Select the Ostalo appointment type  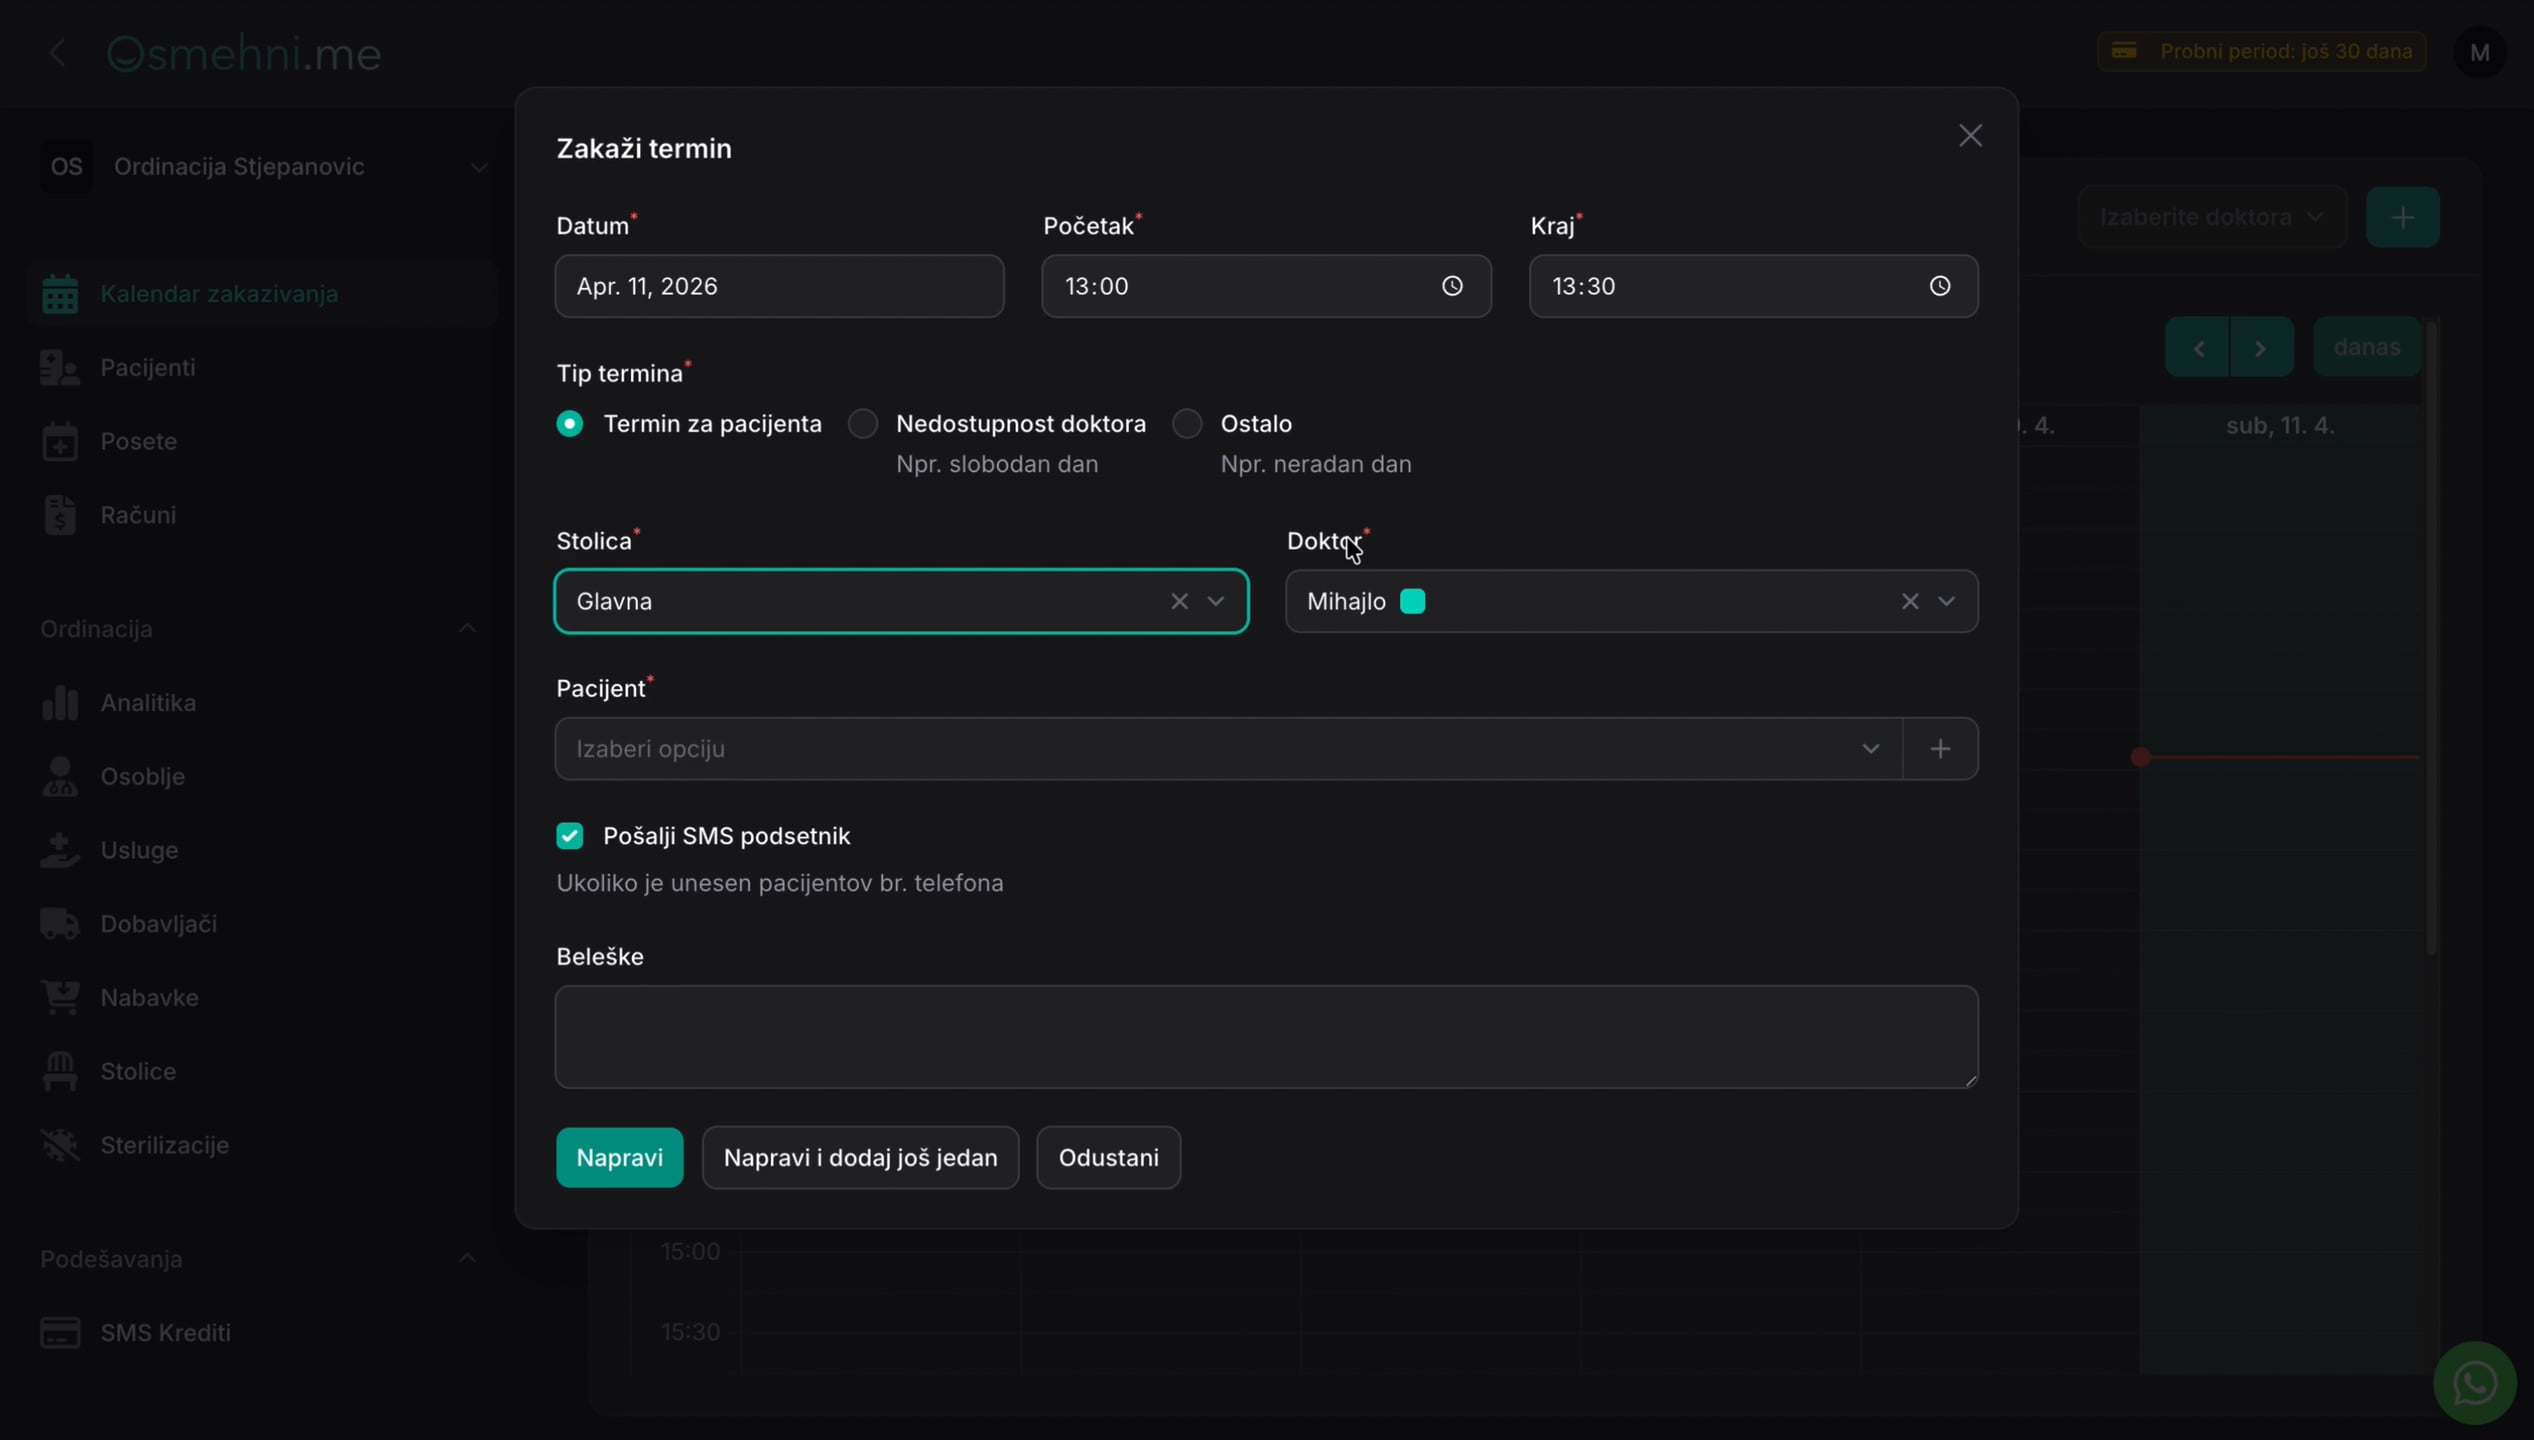tap(1186, 424)
